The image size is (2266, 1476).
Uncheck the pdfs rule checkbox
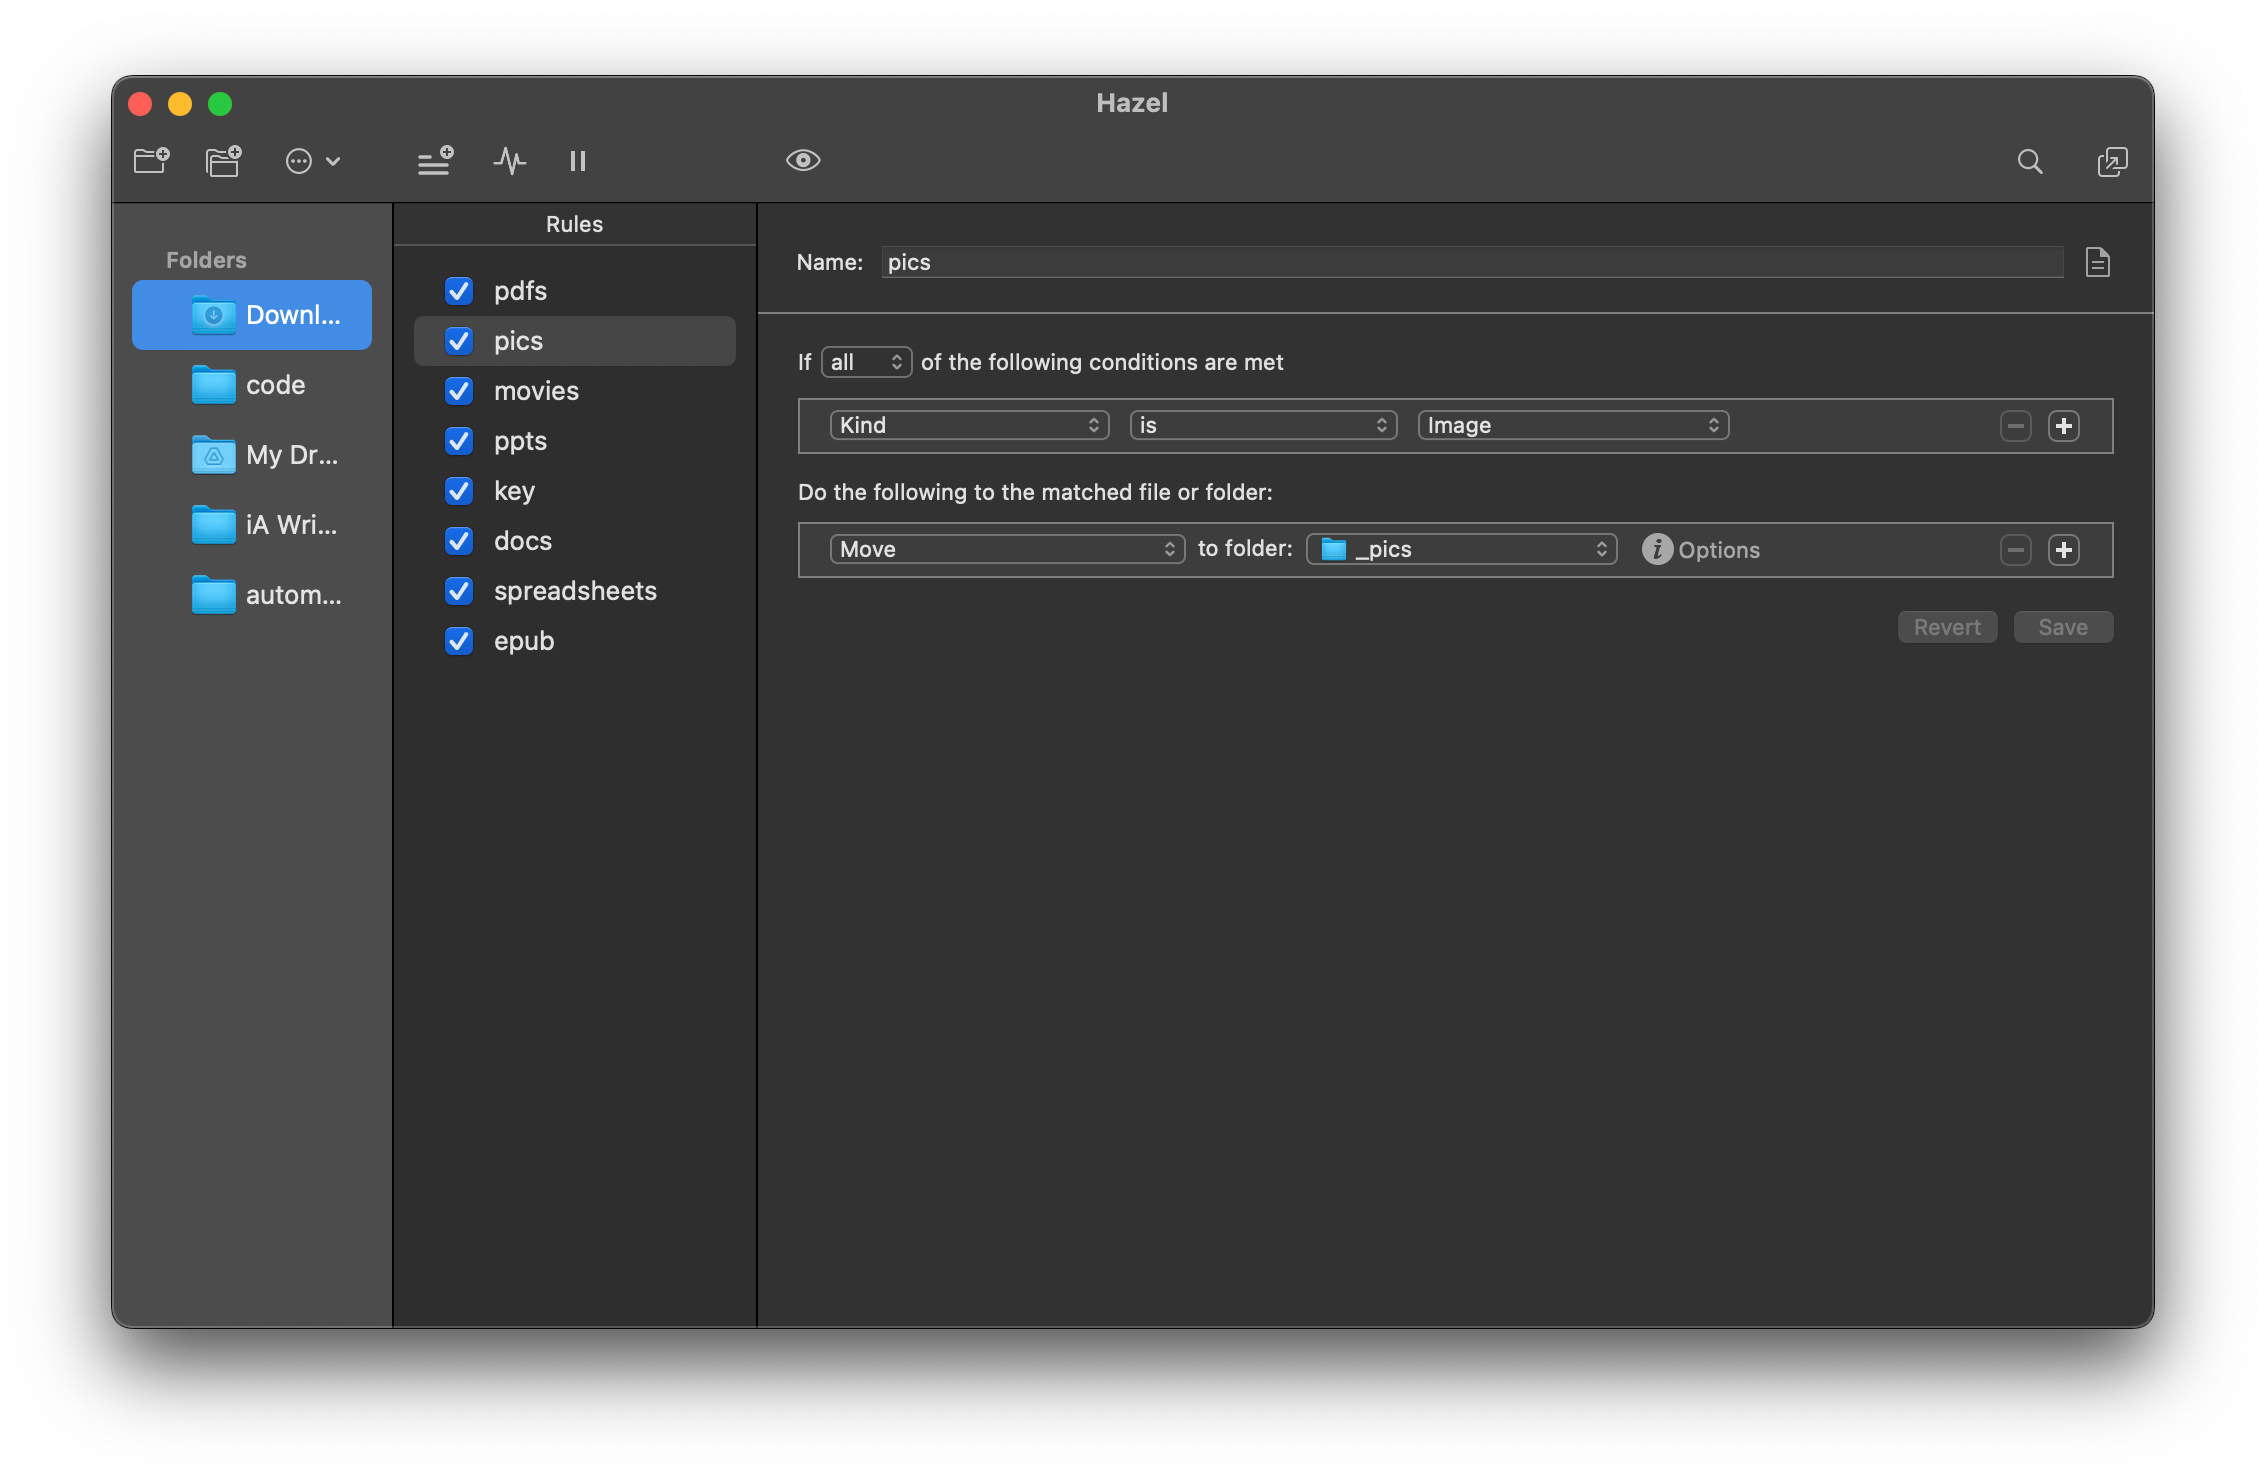[459, 291]
